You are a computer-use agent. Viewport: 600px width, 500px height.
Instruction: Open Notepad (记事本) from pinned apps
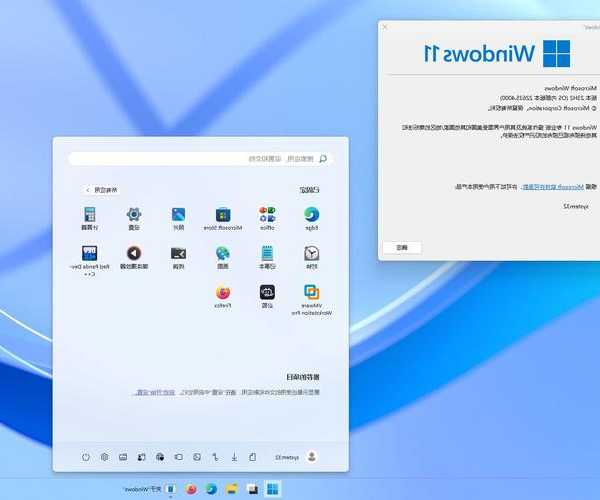tap(267, 257)
